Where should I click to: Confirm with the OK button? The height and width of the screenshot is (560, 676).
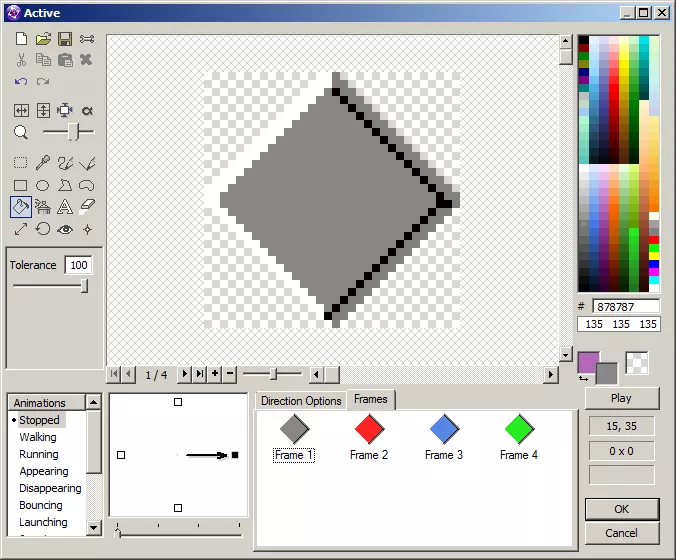622,509
